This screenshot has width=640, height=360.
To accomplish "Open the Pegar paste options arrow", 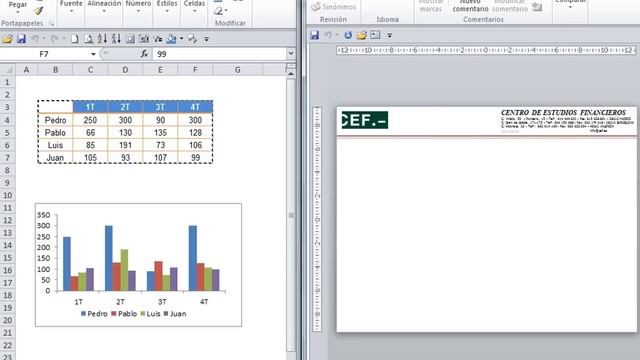I will click(x=18, y=12).
